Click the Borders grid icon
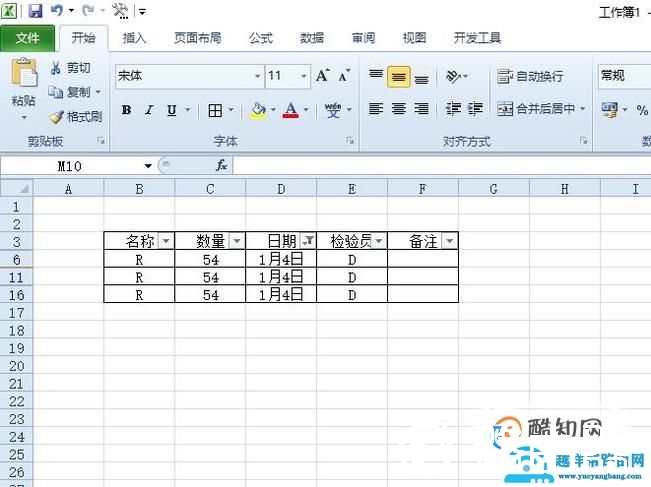This screenshot has height=487, width=651. pyautogui.click(x=215, y=110)
